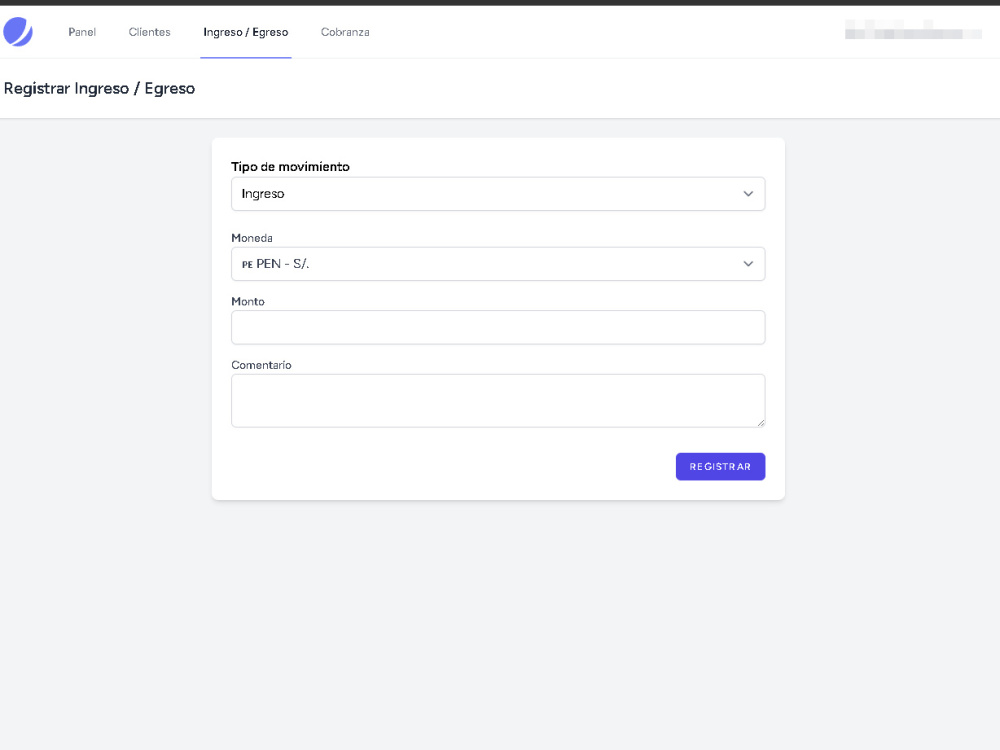Click the 'Registrar Ingreso / Egreso' heading
Image resolution: width=1000 pixels, height=750 pixels.
(x=99, y=89)
